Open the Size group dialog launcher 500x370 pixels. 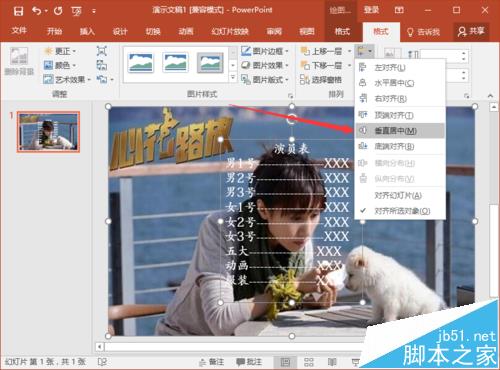pyautogui.click(x=466, y=96)
